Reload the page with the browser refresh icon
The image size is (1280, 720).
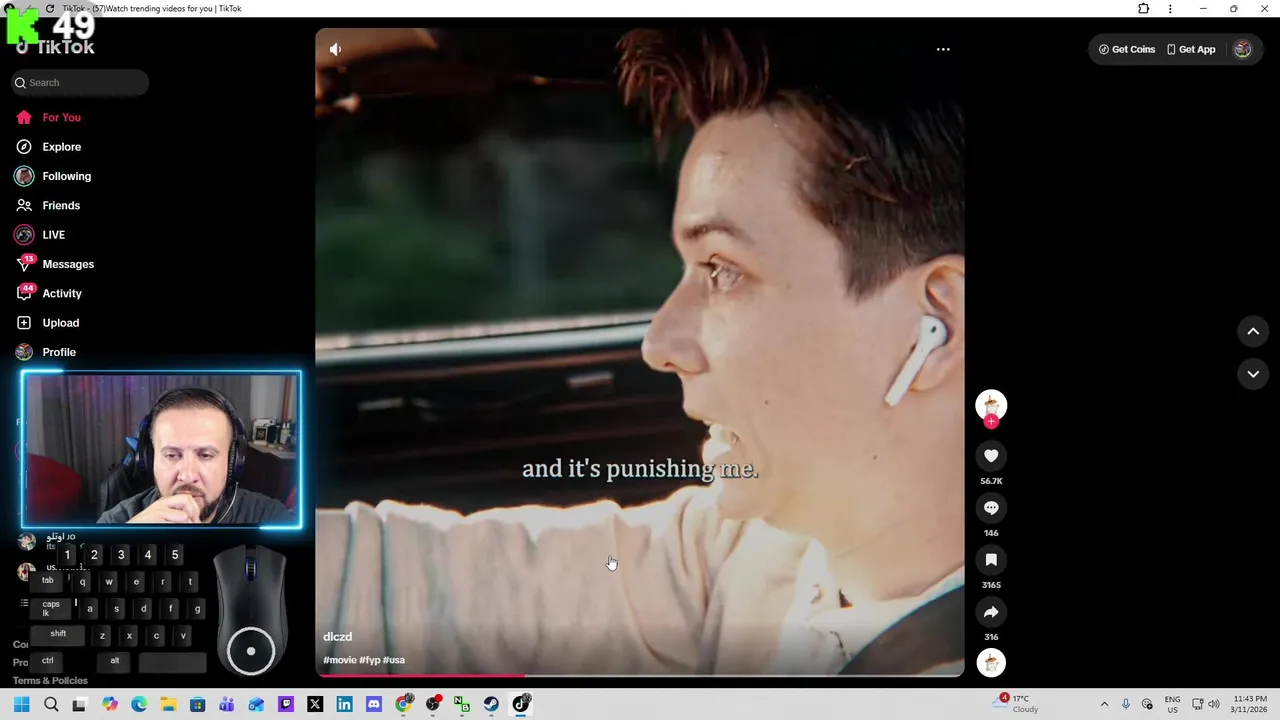50,9
